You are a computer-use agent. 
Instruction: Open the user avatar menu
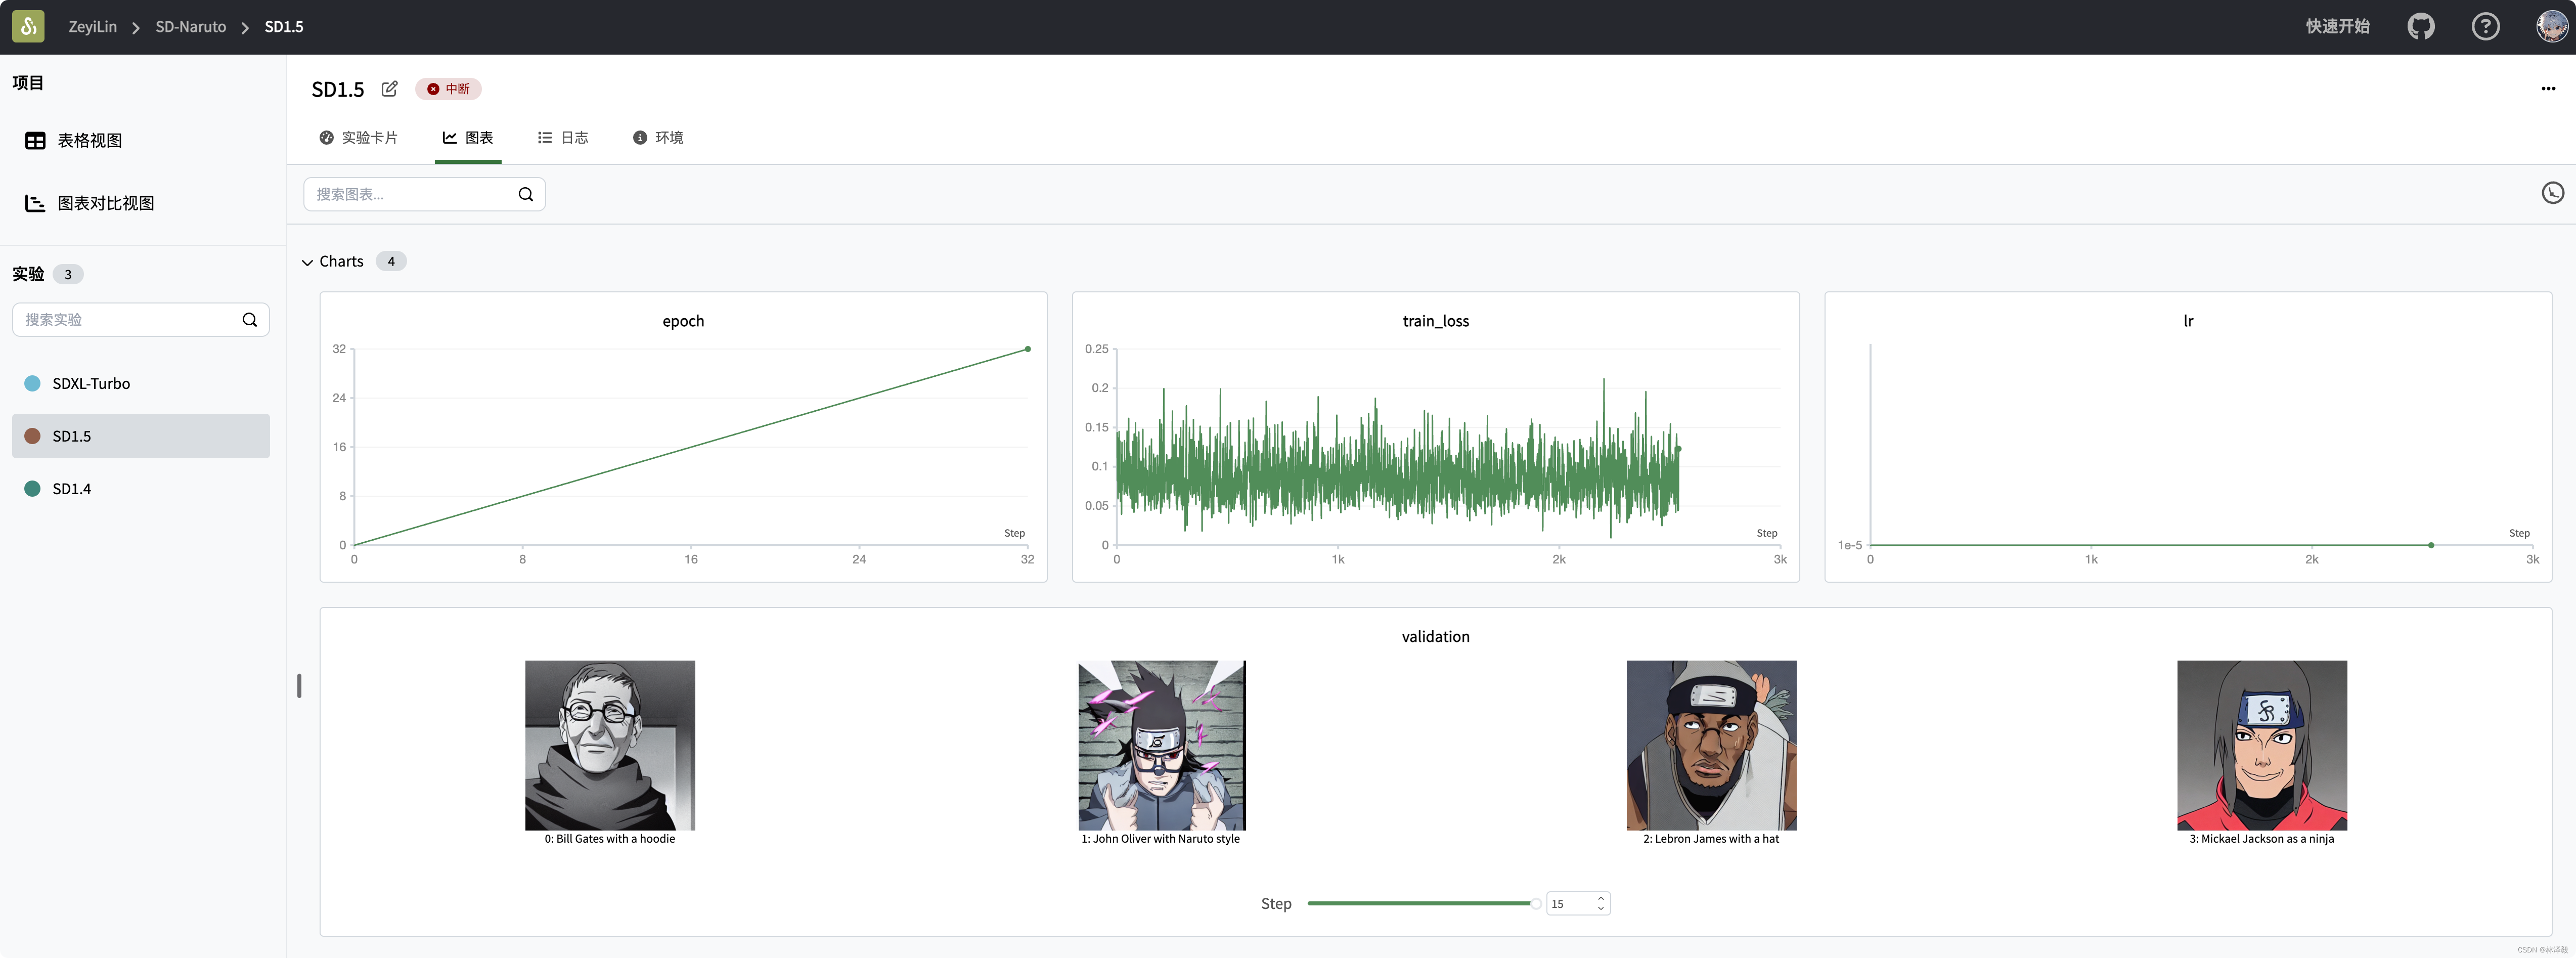2551,27
